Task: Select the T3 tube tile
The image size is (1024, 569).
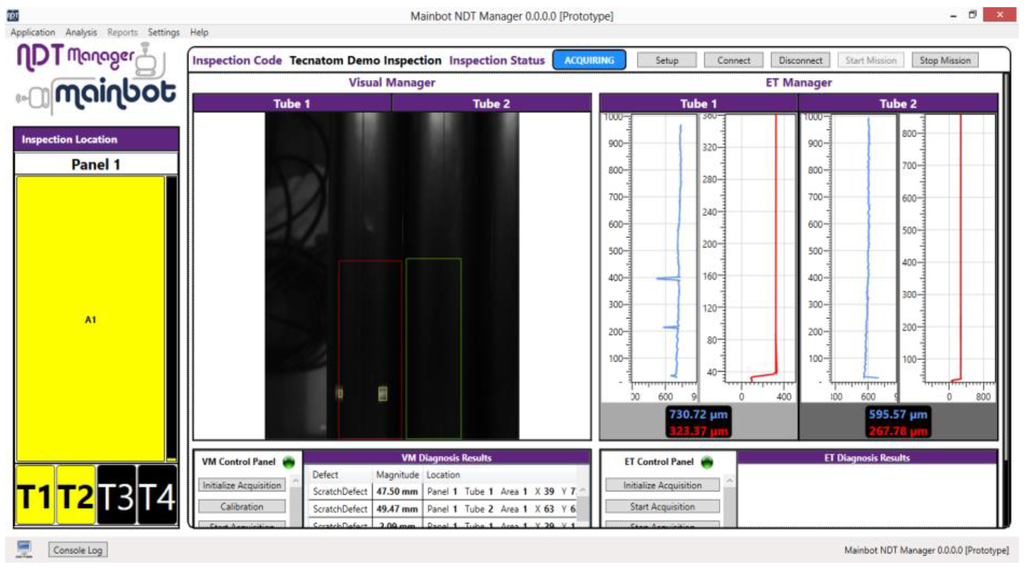Action: 117,494
